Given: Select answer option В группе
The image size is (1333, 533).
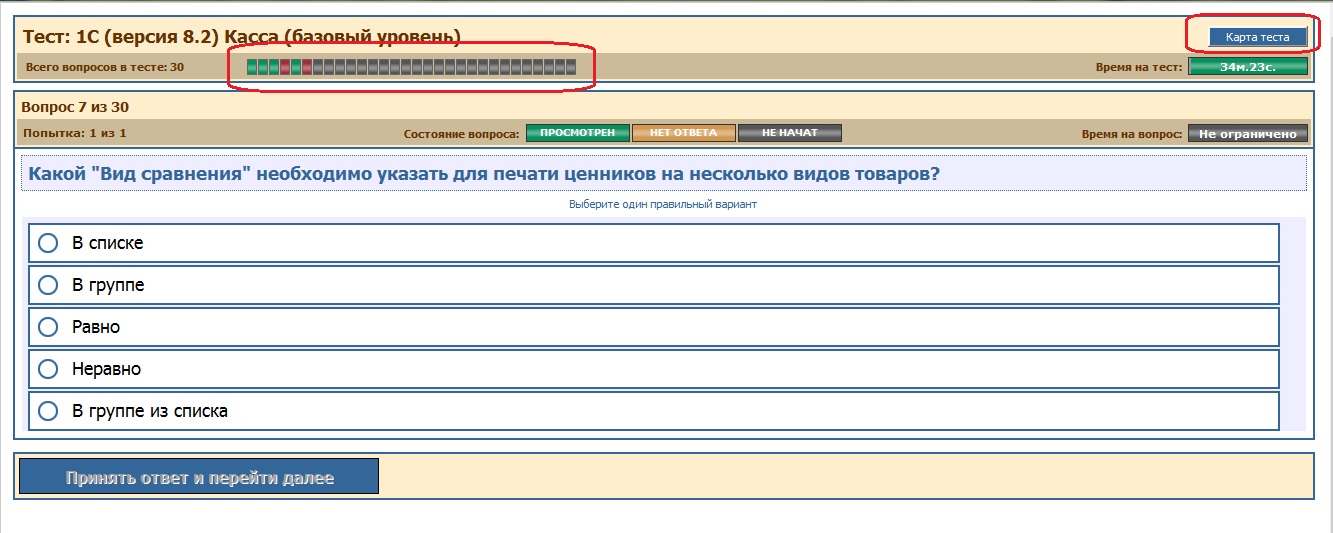Looking at the screenshot, I should pos(654,285).
